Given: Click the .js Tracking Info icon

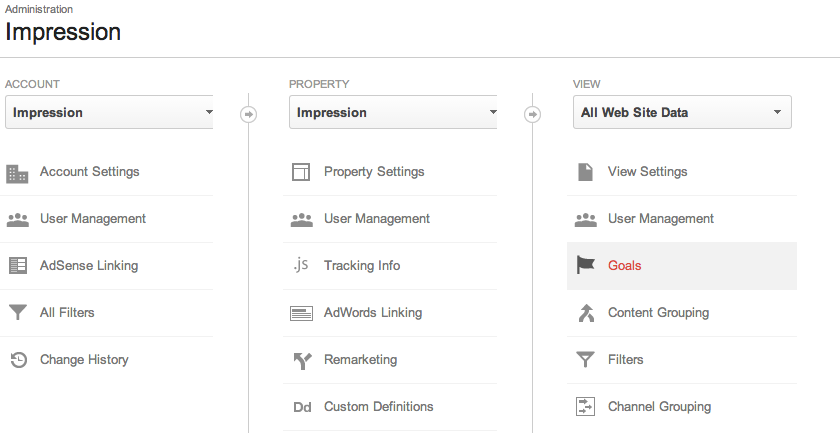Looking at the screenshot, I should (301, 266).
